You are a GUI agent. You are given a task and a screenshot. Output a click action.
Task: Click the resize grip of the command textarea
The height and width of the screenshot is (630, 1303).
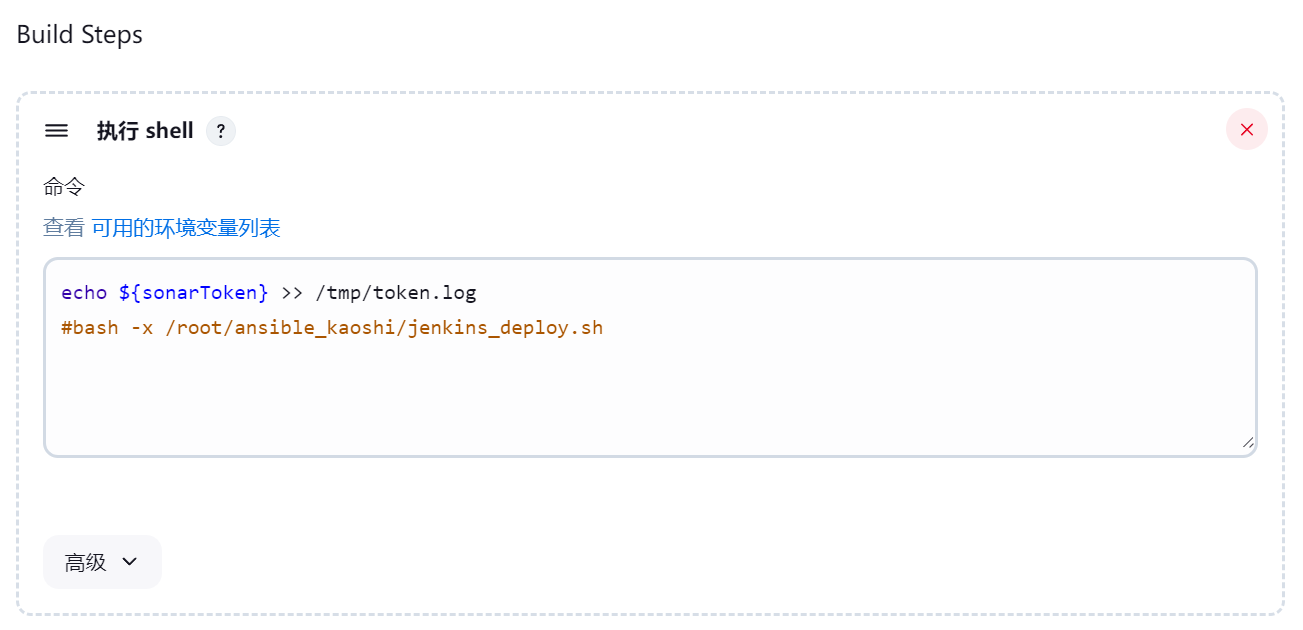tap(1247, 442)
